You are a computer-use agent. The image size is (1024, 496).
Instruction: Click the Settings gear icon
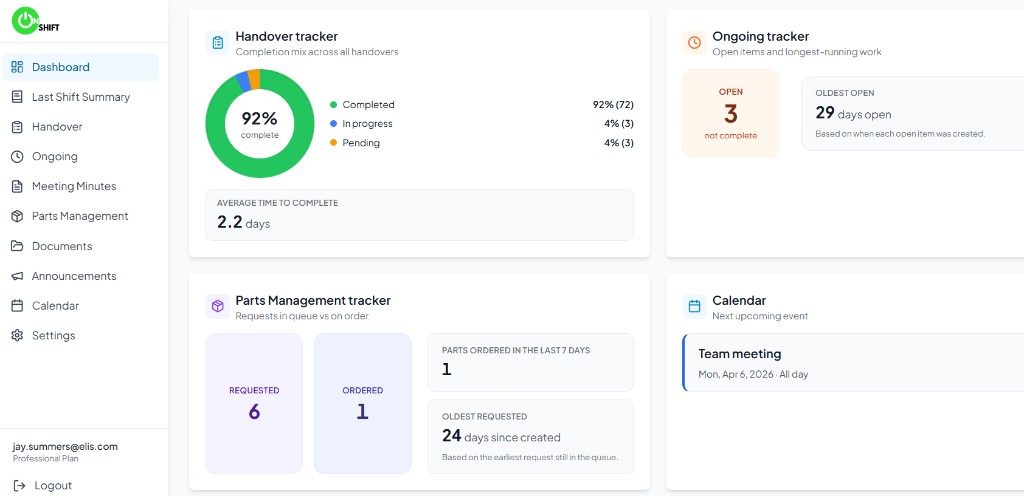pos(17,335)
